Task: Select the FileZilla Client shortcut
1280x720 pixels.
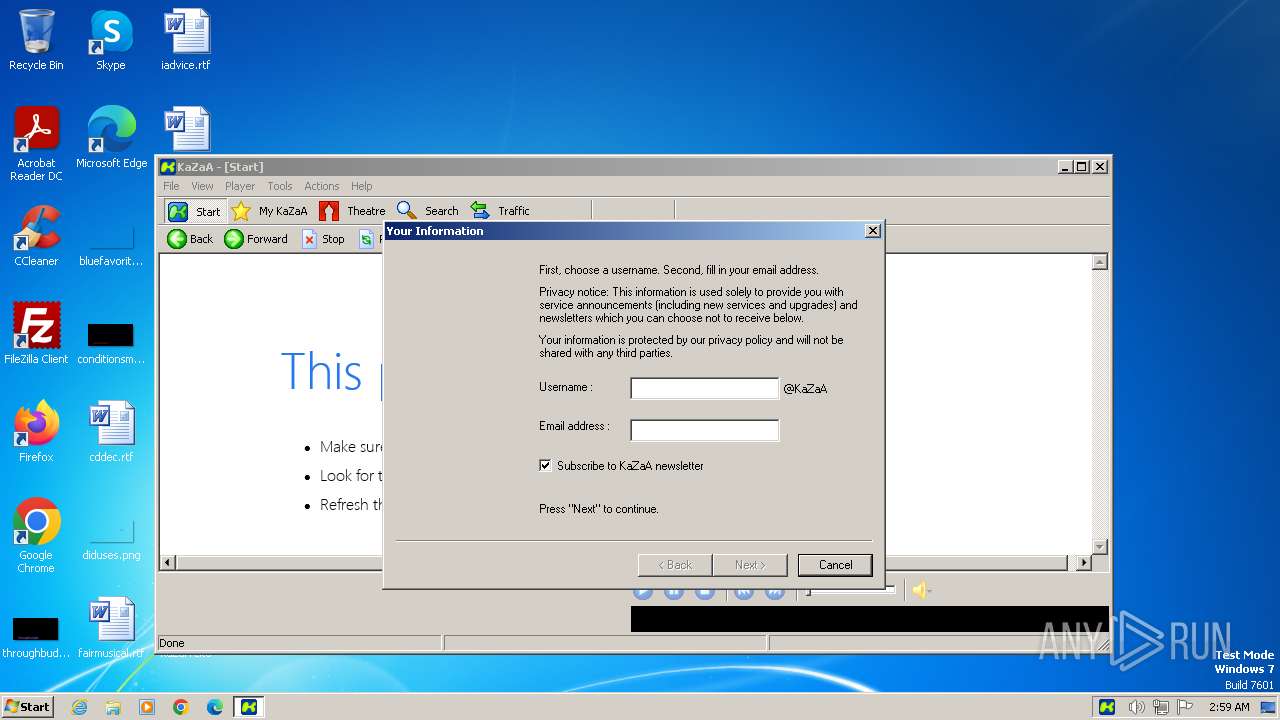Action: pos(36,334)
